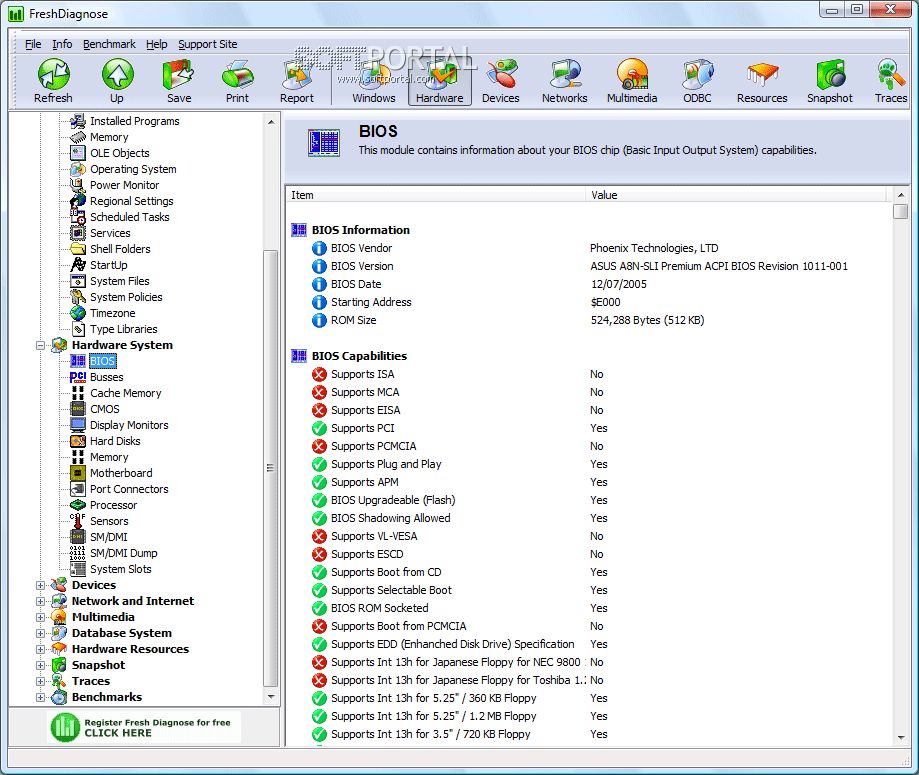Click the Hard Disks tree icon
The image size is (919, 775).
point(78,441)
